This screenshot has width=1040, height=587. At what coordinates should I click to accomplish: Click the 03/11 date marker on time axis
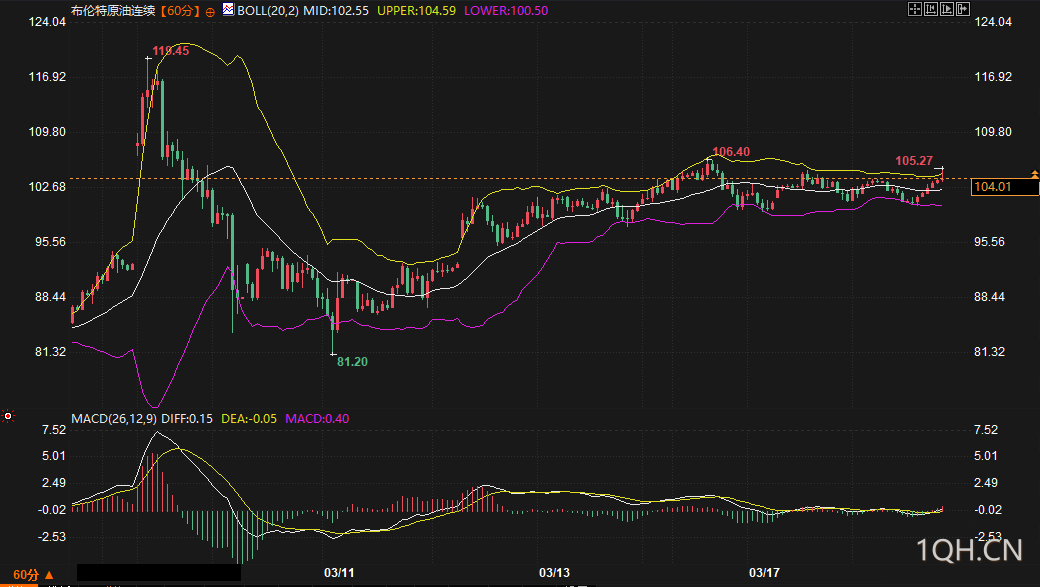339,572
